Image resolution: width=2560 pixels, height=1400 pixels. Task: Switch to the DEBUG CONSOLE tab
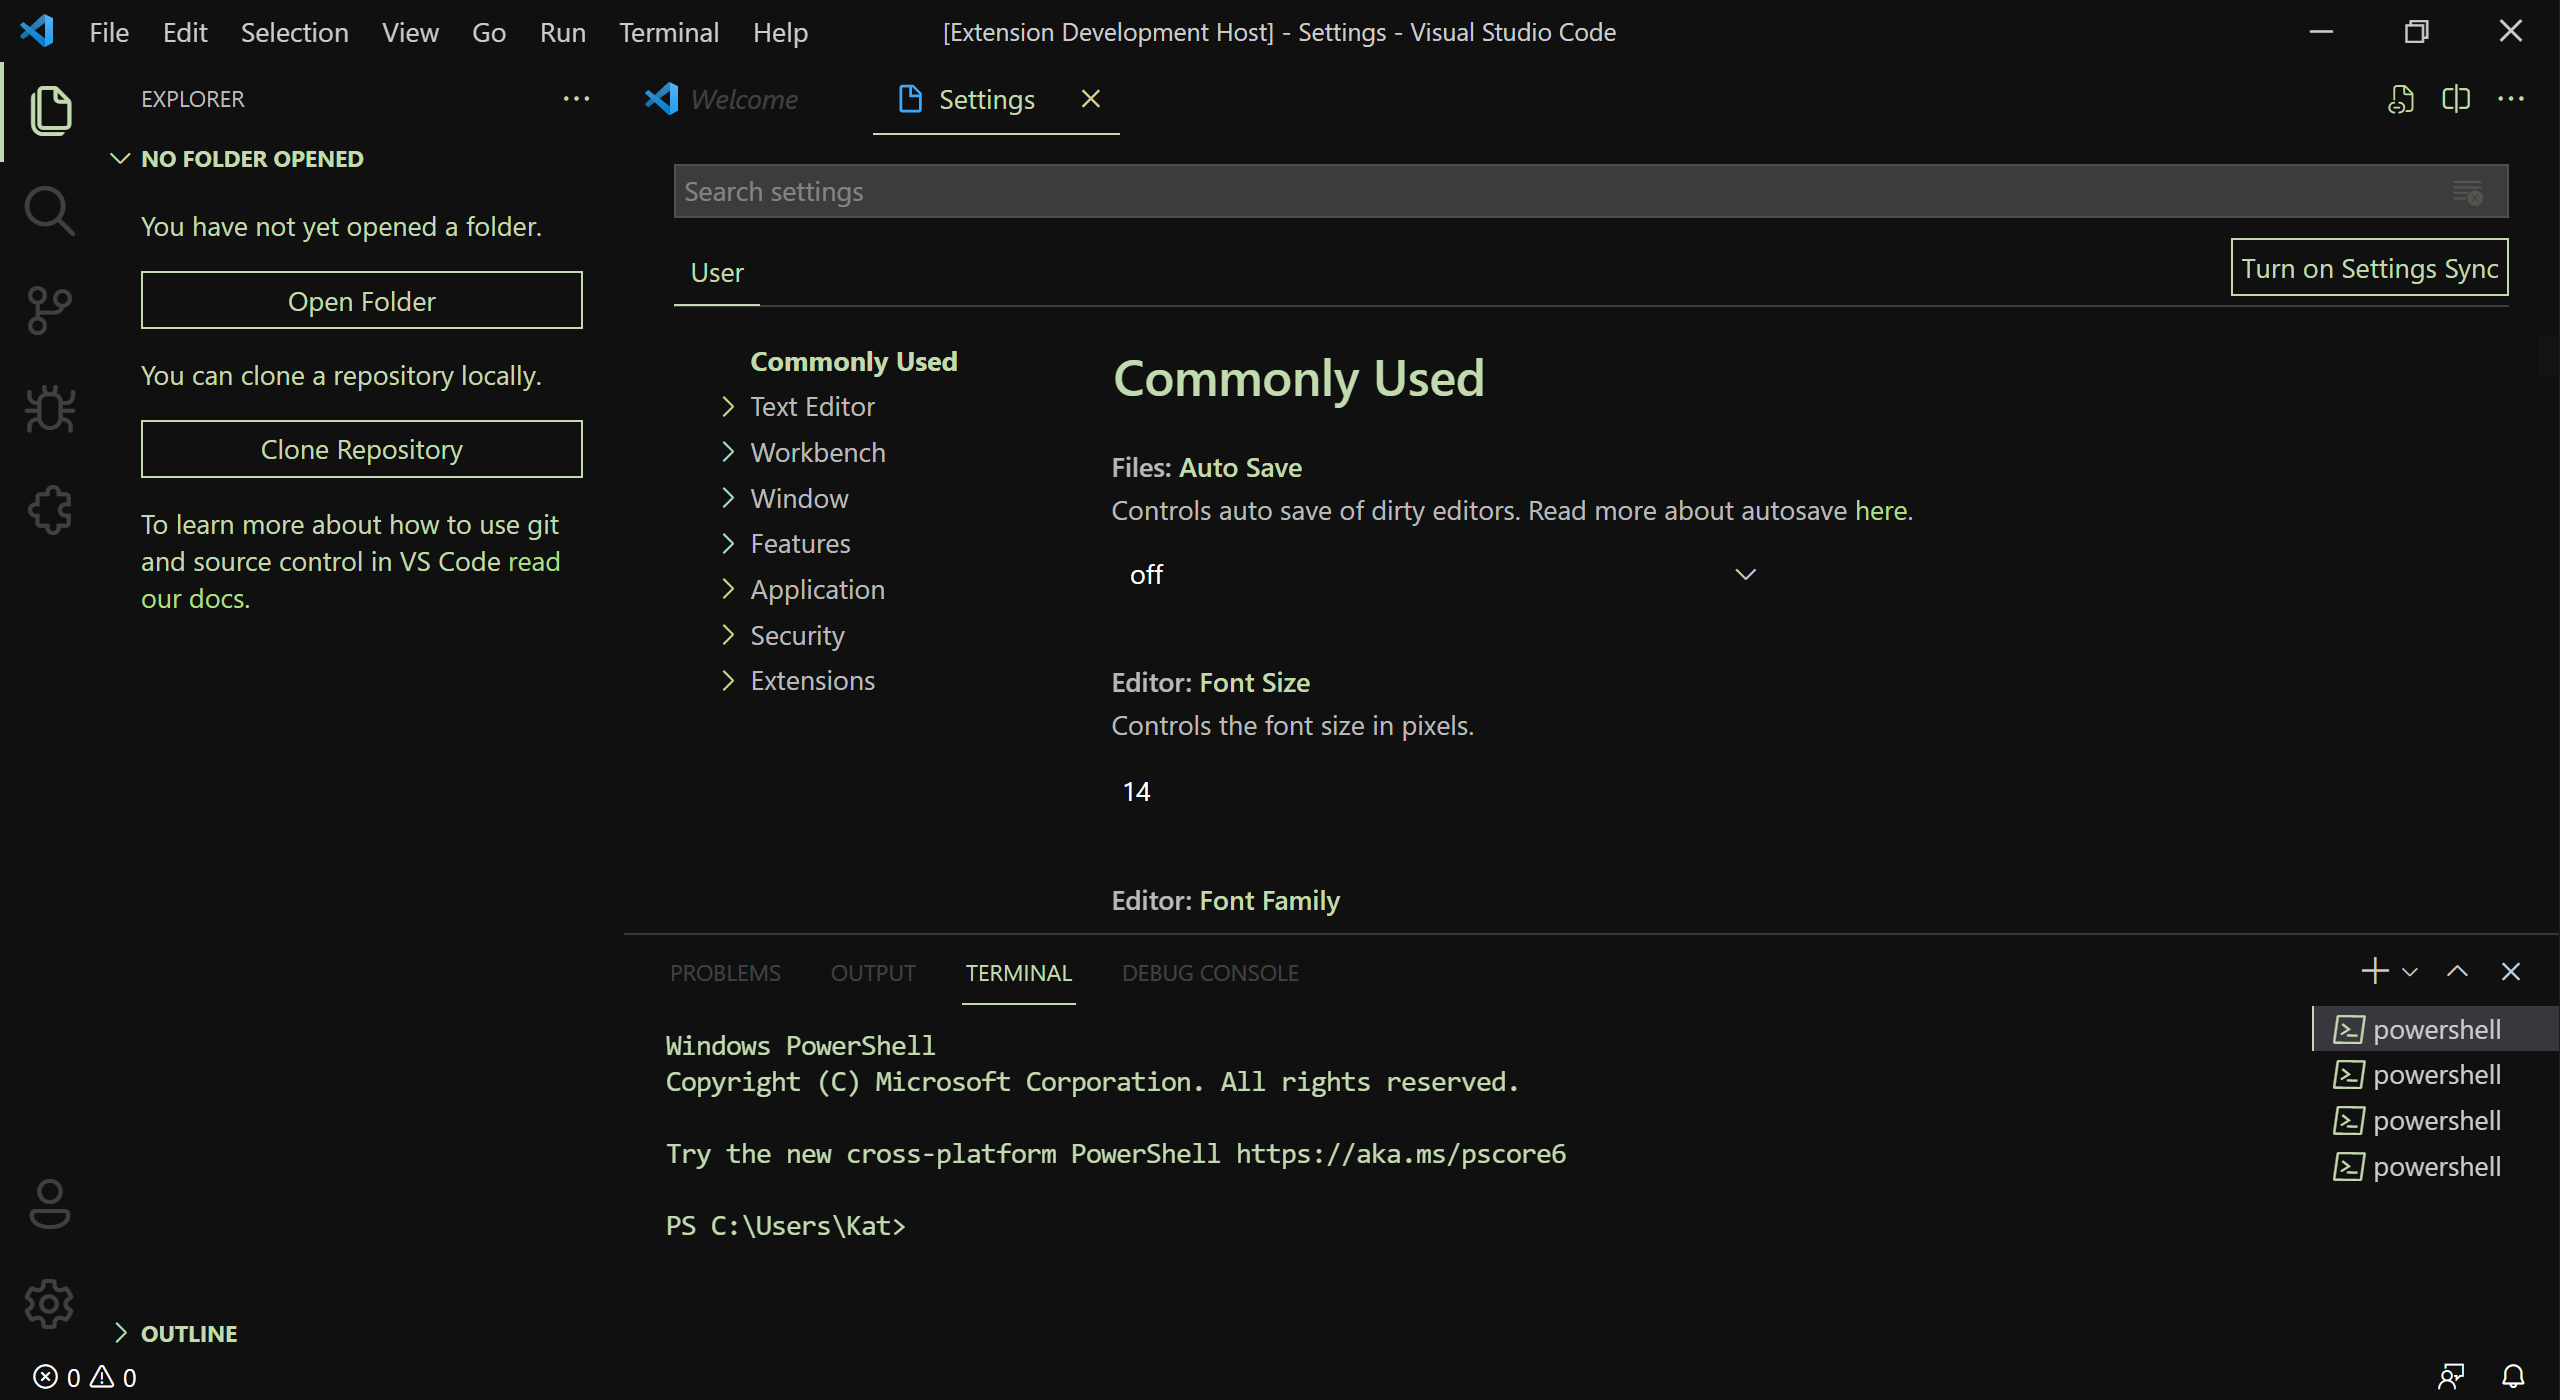(x=1210, y=973)
